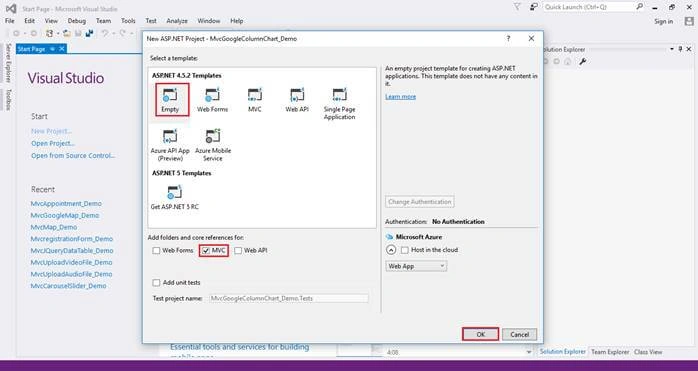This screenshot has height=371, width=698.
Task: Select the Empty project template
Action: 172,100
